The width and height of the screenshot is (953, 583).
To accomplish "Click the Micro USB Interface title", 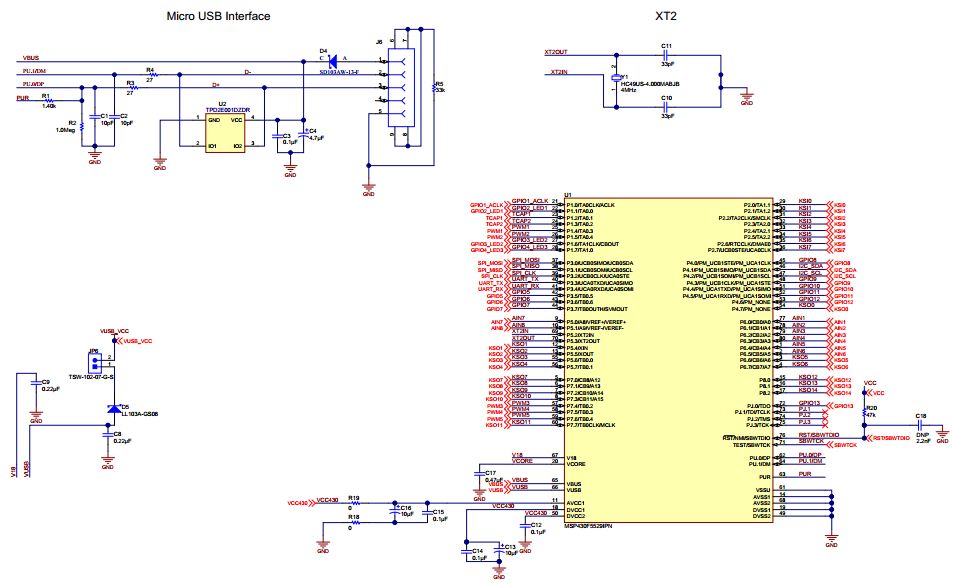I will 217,17.
